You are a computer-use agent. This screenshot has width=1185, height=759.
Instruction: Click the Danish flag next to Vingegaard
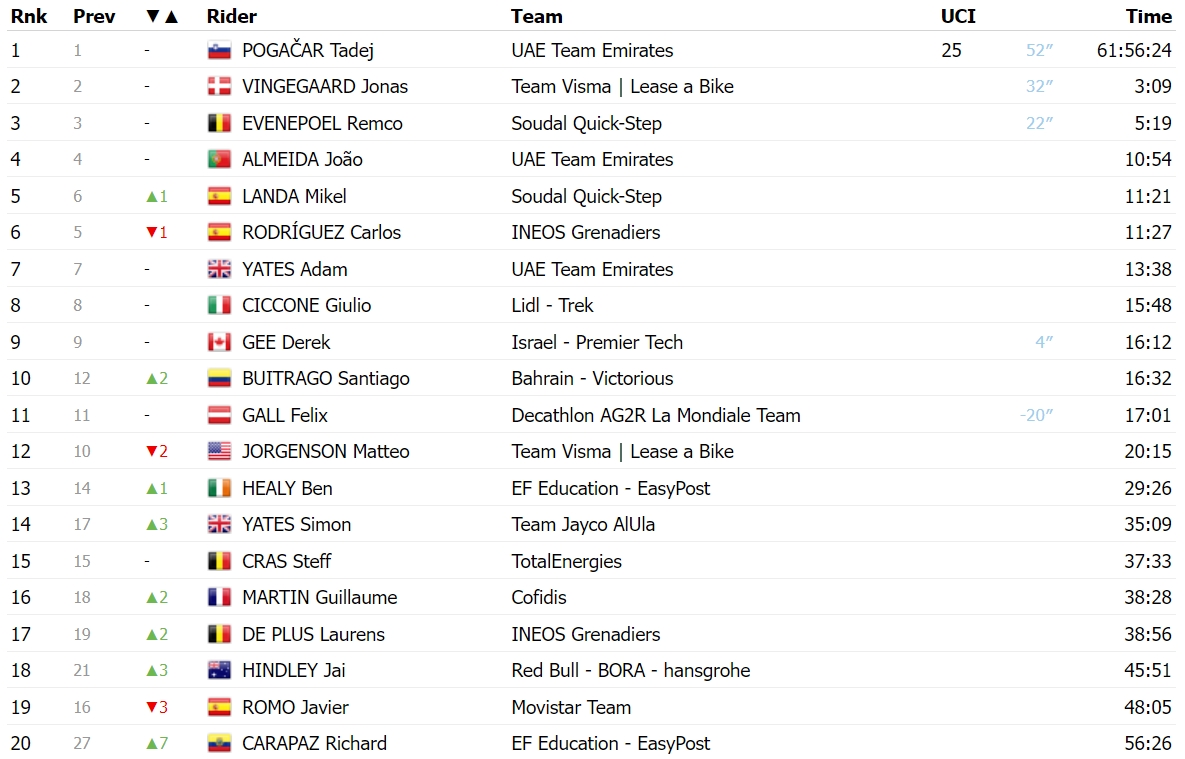pos(219,87)
